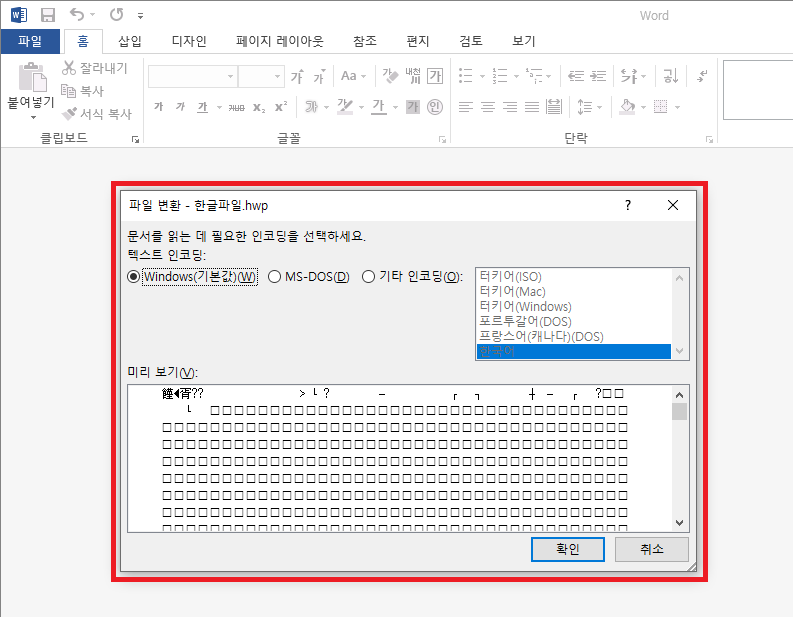Switch to the 검토 (Review) tab

tap(471, 41)
